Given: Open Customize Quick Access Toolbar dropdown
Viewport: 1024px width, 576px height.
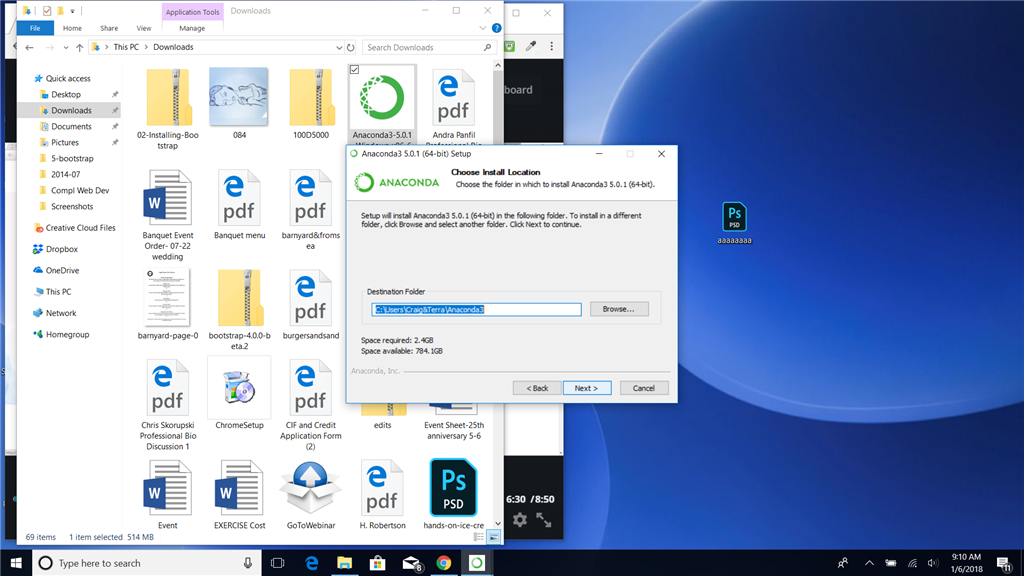Looking at the screenshot, I should (x=72, y=11).
